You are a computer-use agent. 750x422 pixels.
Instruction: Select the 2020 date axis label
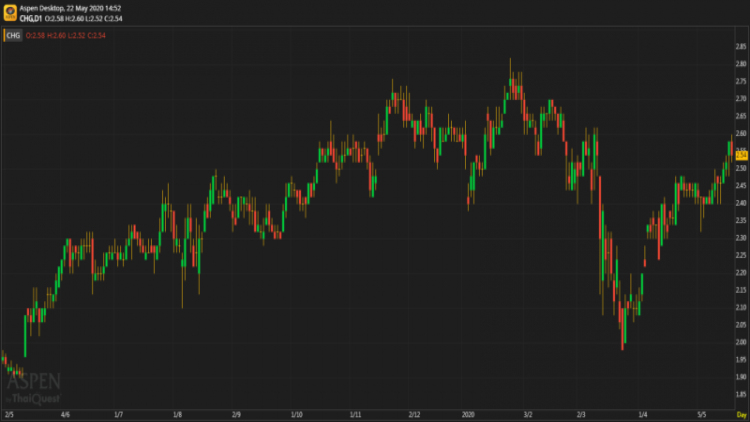click(x=469, y=413)
